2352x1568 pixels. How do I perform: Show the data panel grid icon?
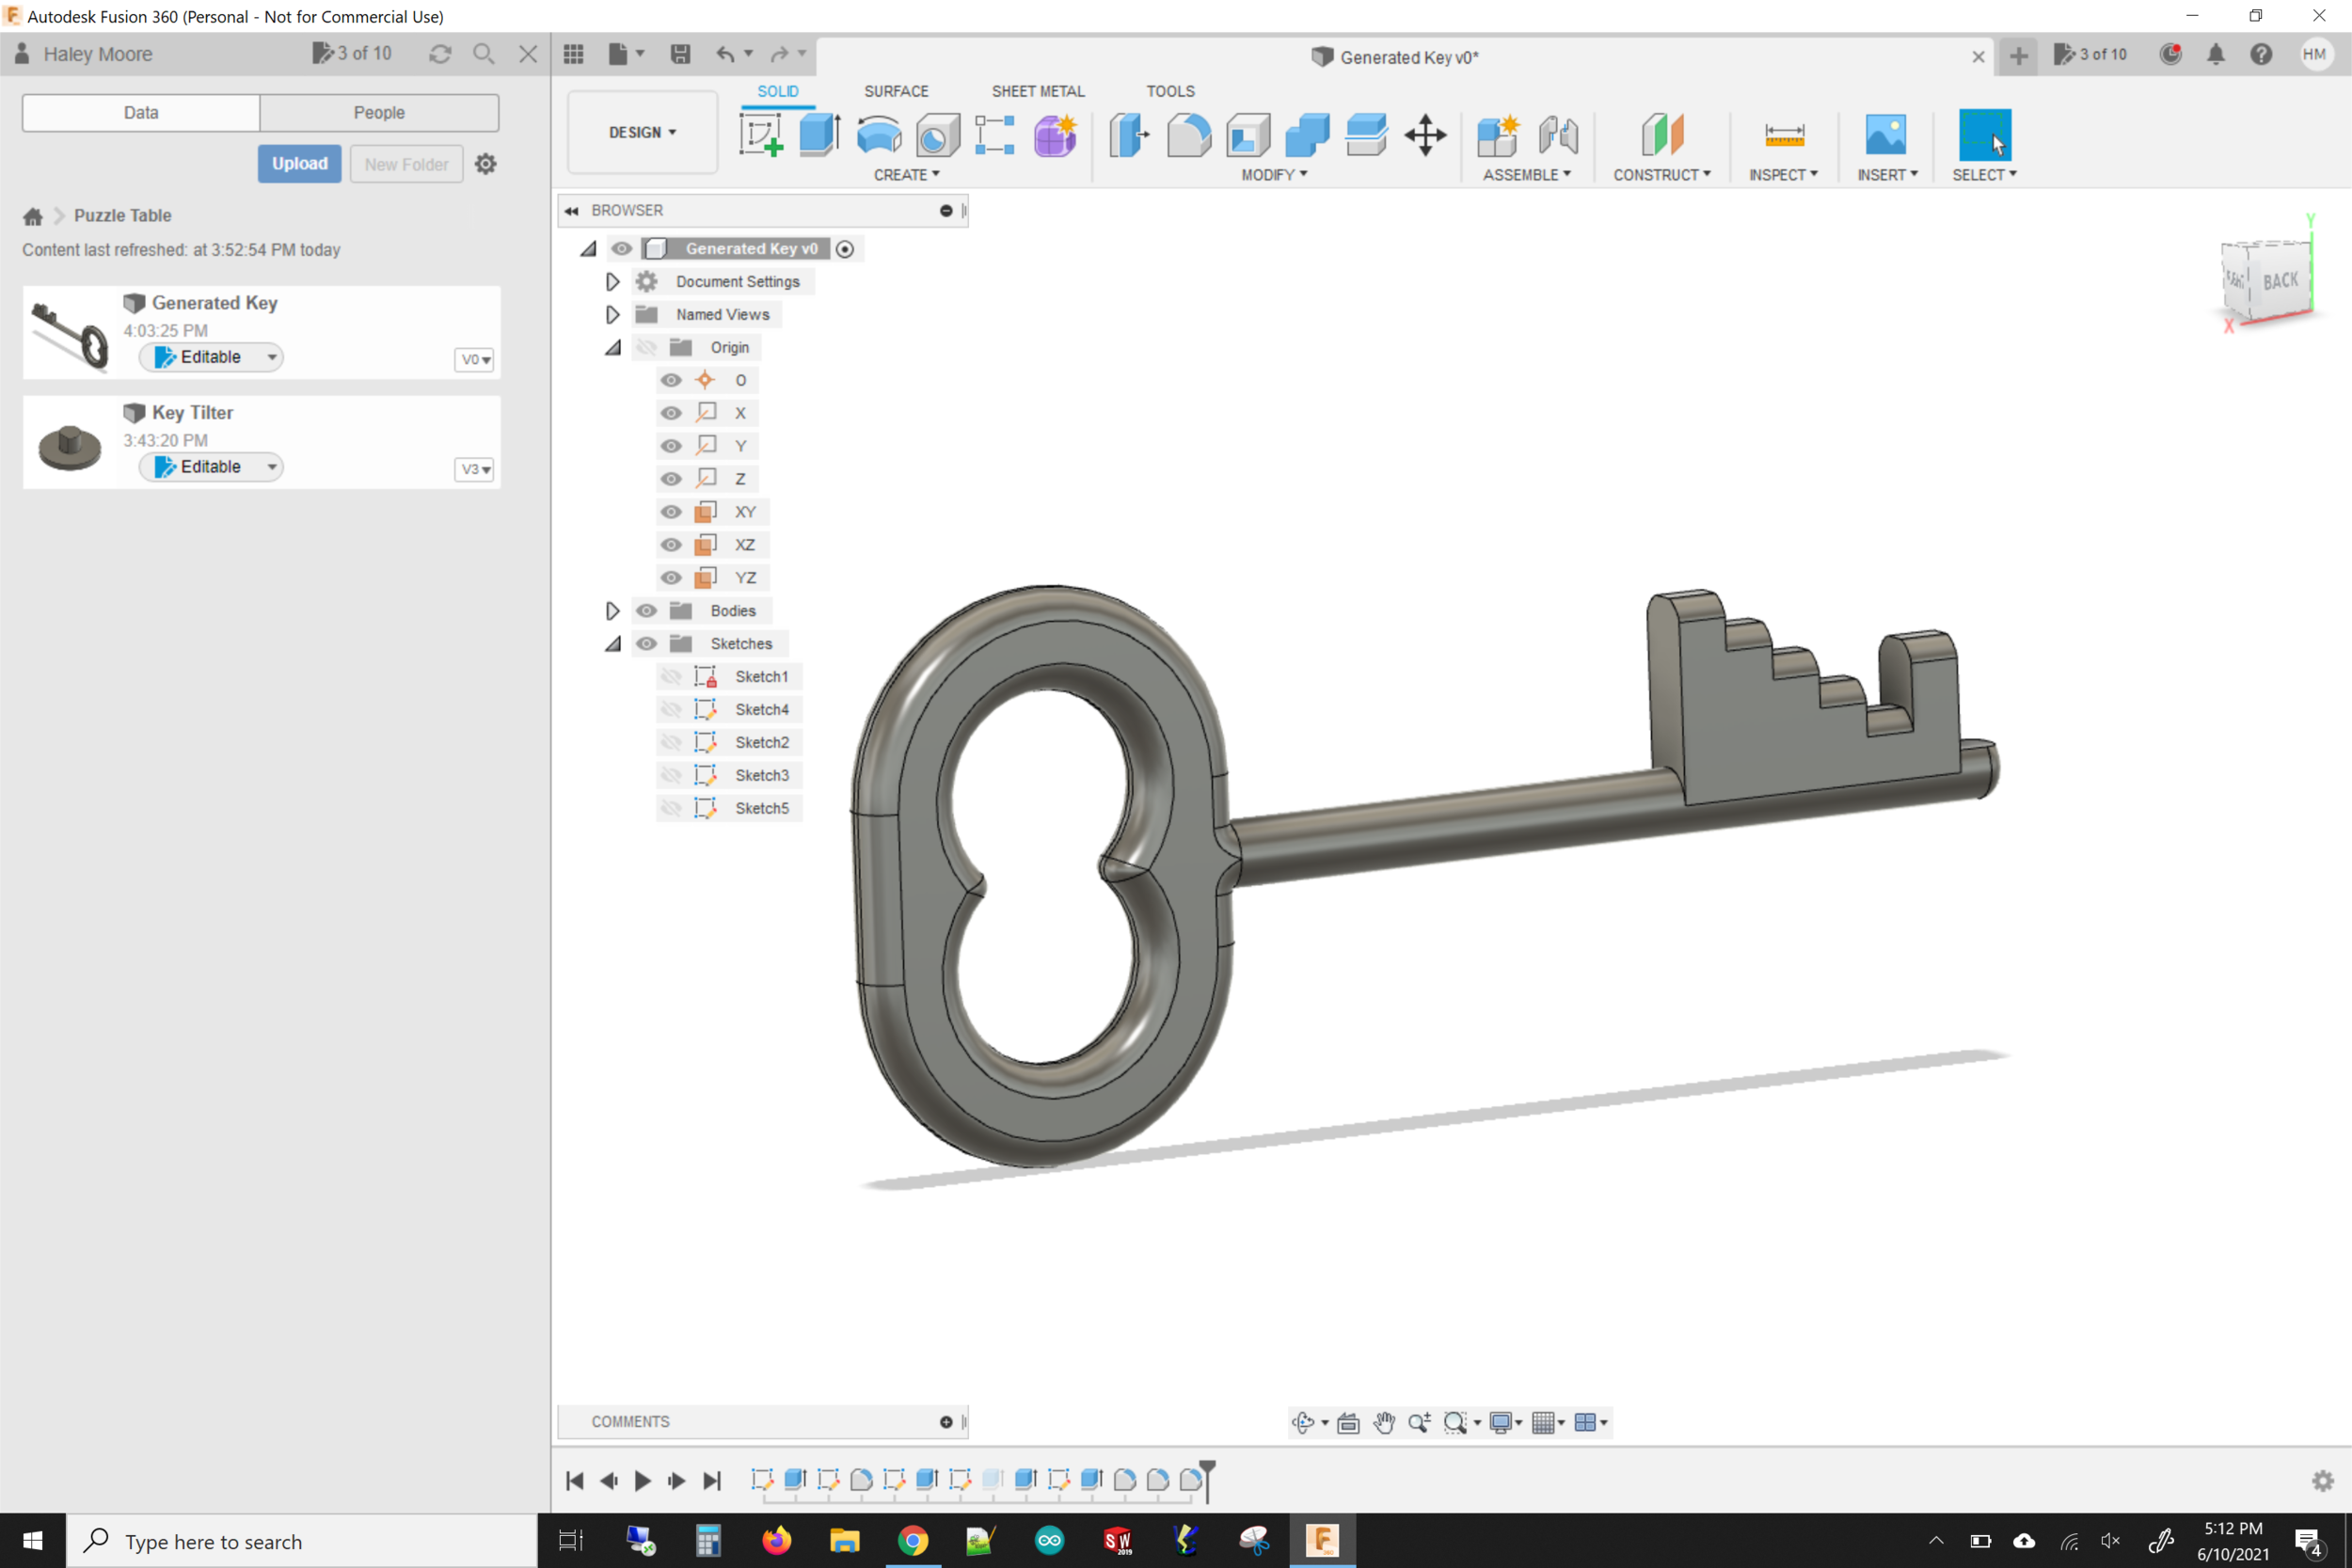tap(573, 54)
